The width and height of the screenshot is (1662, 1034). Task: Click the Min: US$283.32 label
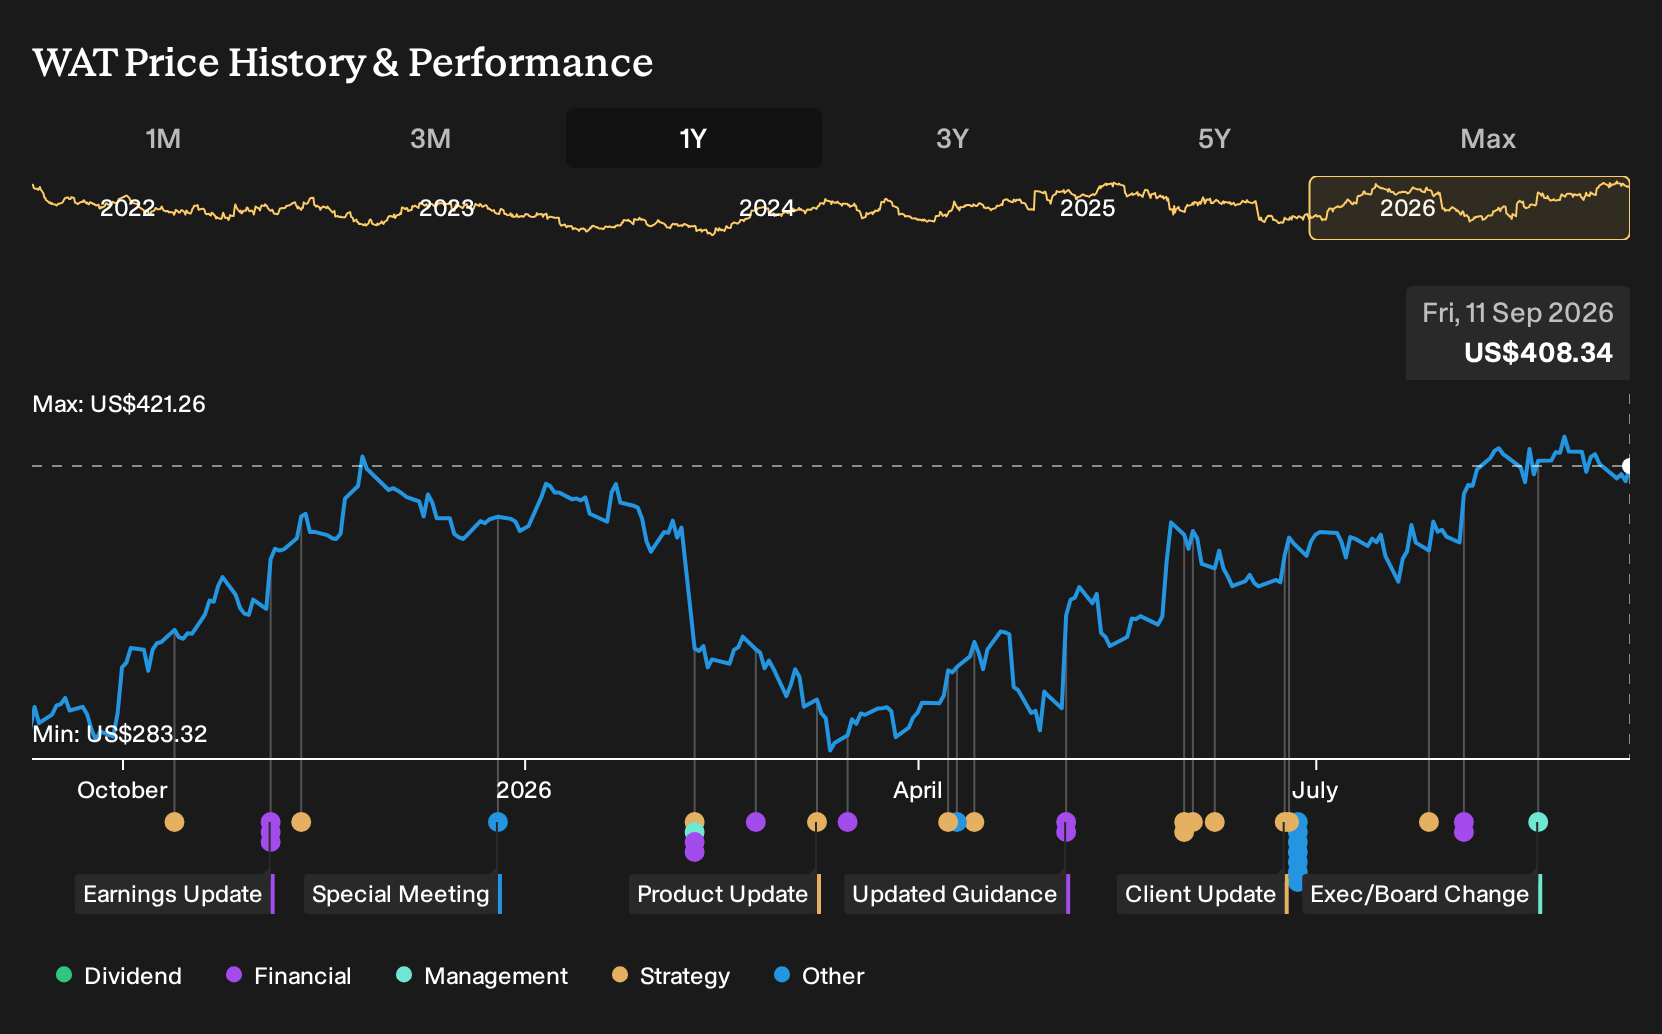tap(120, 734)
